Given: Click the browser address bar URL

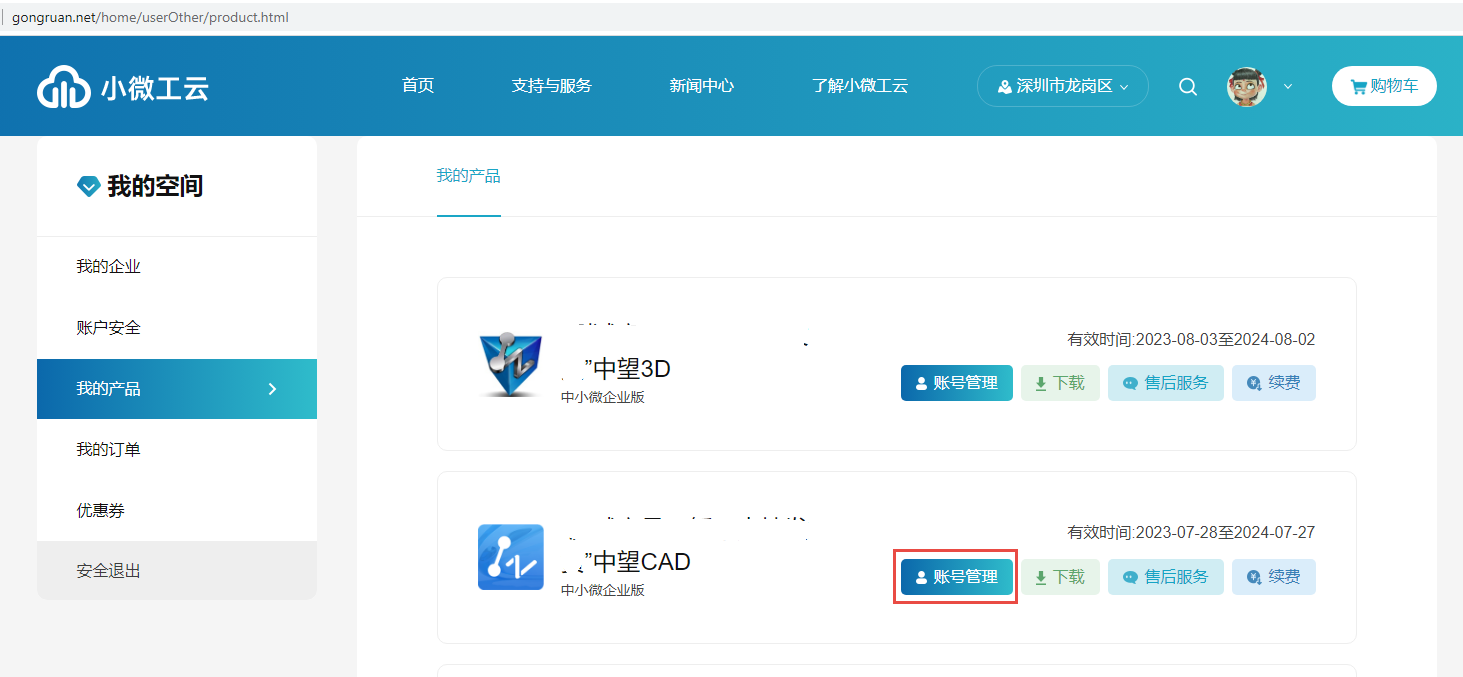Looking at the screenshot, I should point(150,17).
